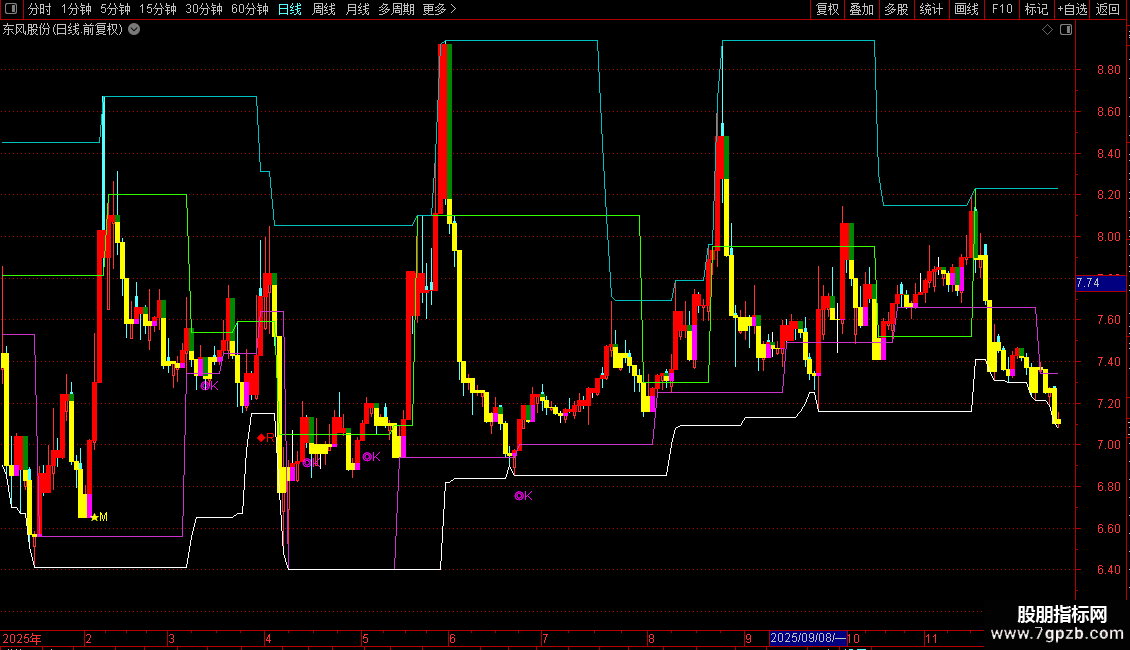
Task: Click the 返回 back button
Action: coord(1108,9)
